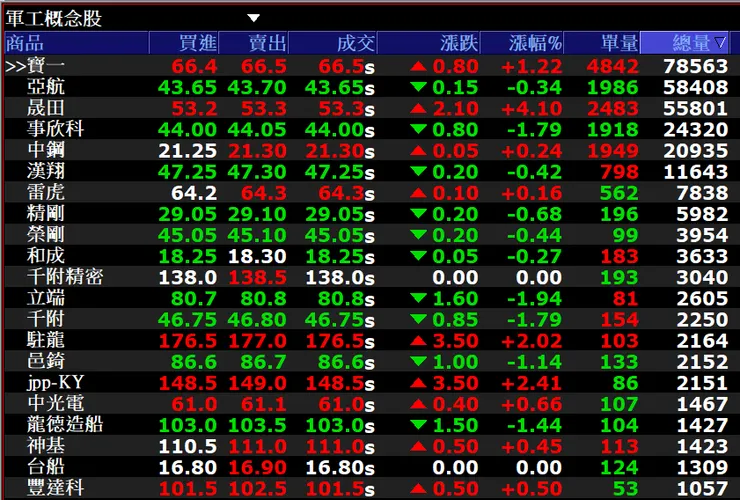Click 神基 last price 111.0s
Image resolution: width=740 pixels, height=500 pixels.
[340, 446]
